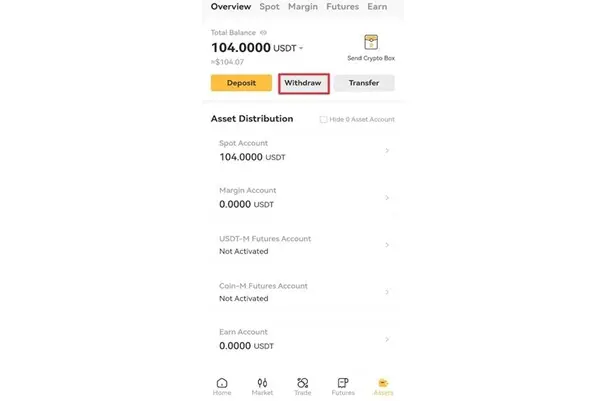Expand Spot Account chevron
The image size is (602, 401).
[387, 151]
